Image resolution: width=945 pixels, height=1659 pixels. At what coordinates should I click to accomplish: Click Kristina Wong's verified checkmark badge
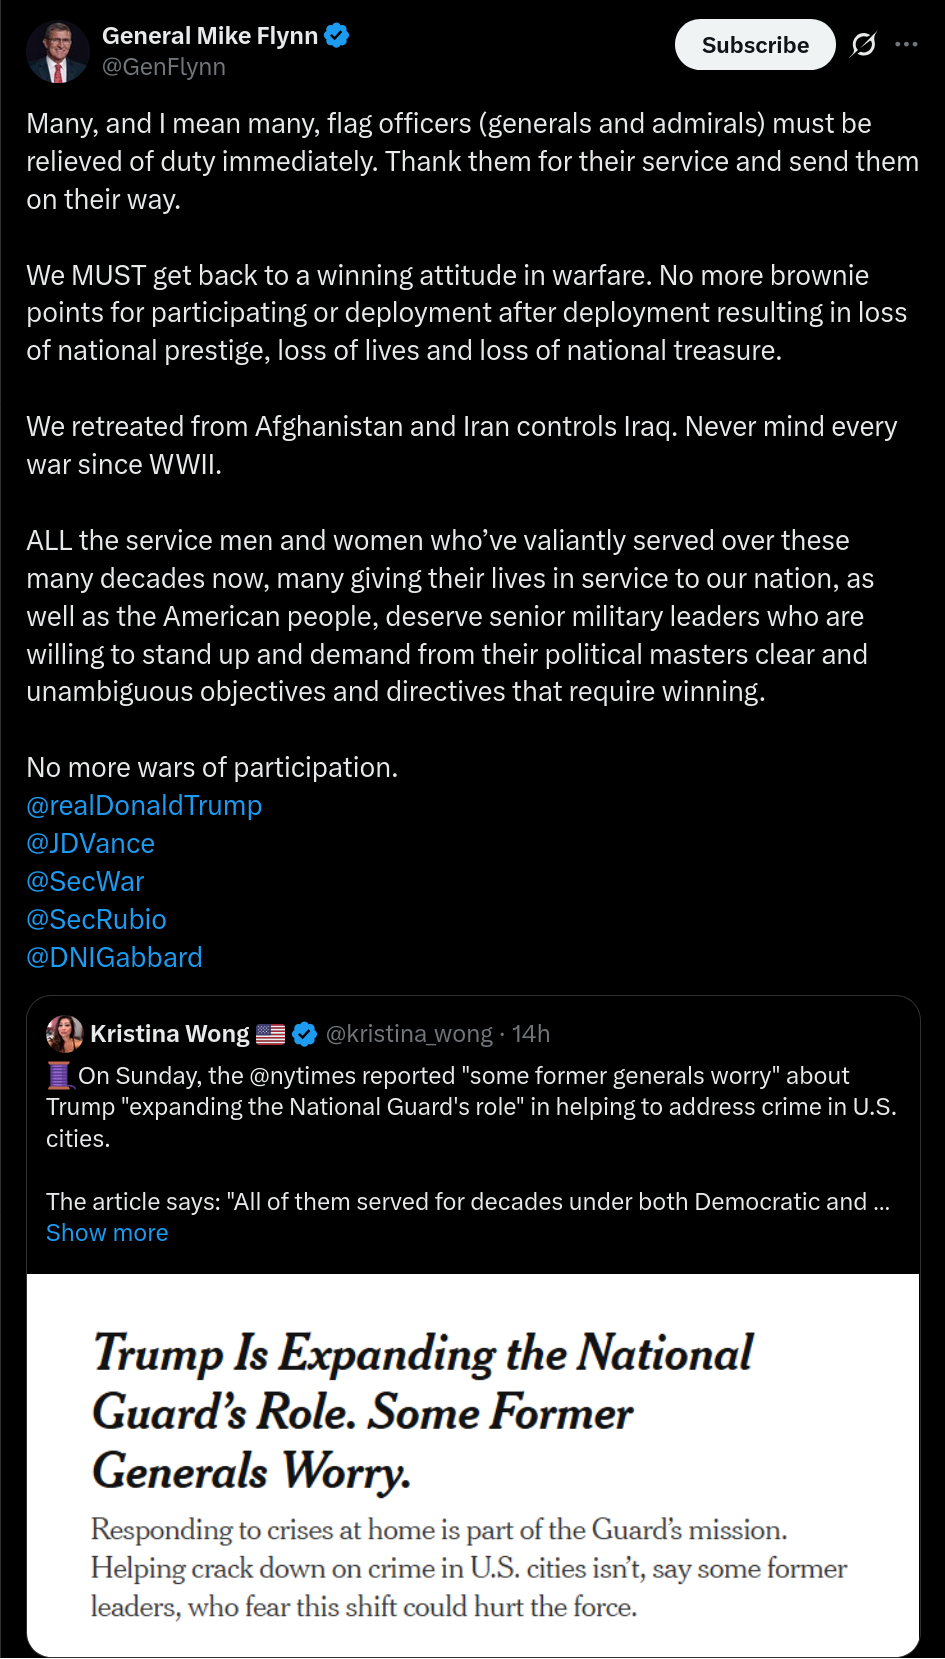click(x=305, y=1034)
